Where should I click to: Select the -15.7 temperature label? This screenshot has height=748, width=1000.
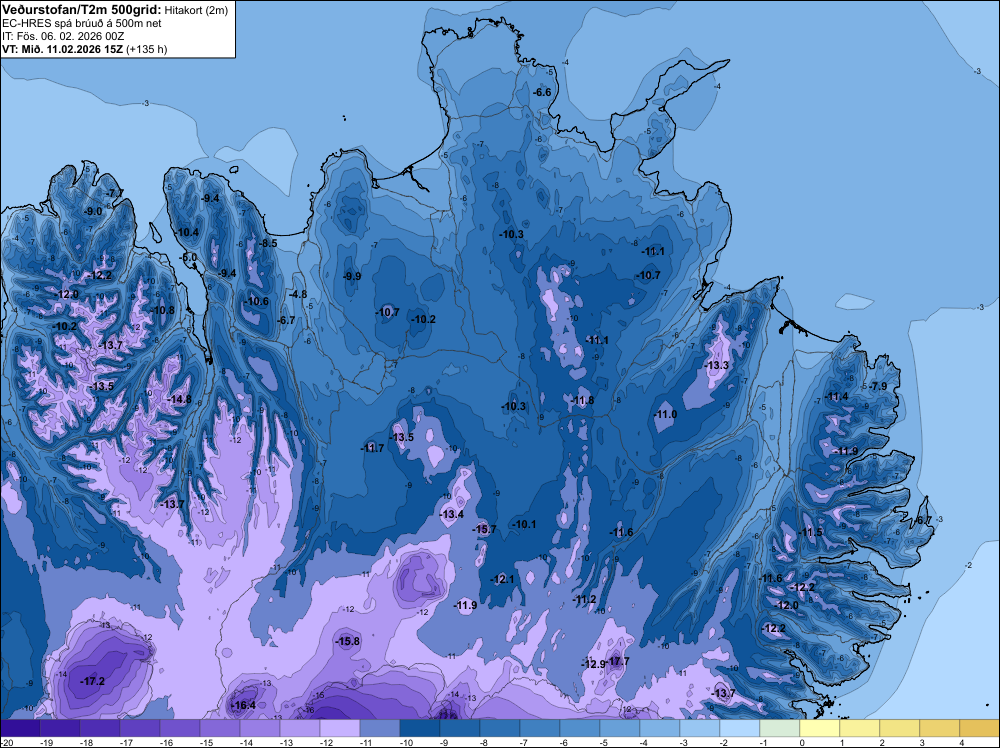tap(484, 529)
